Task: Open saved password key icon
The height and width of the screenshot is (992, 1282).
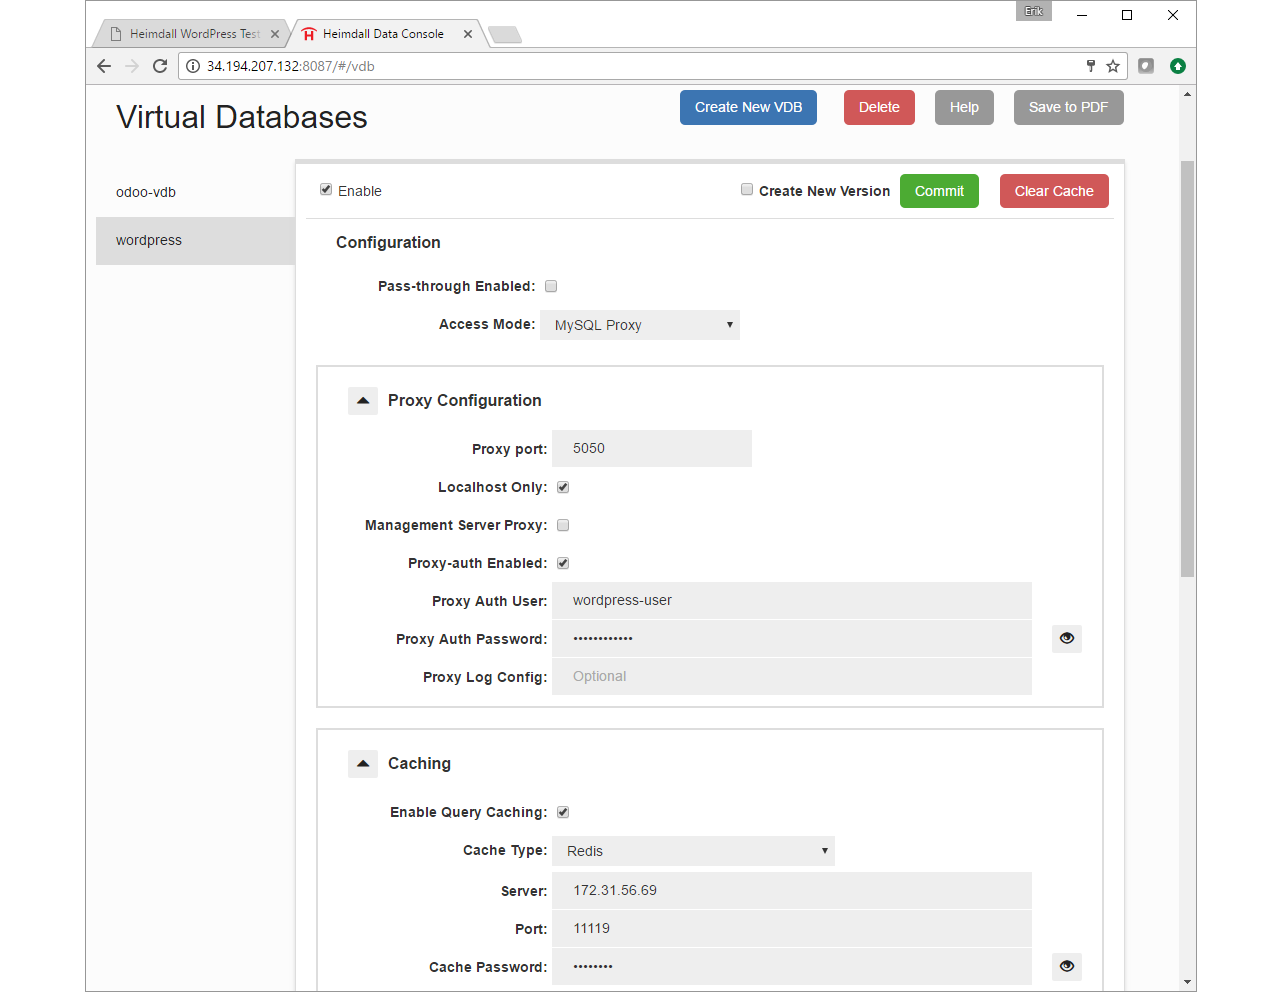Action: pyautogui.click(x=1091, y=66)
